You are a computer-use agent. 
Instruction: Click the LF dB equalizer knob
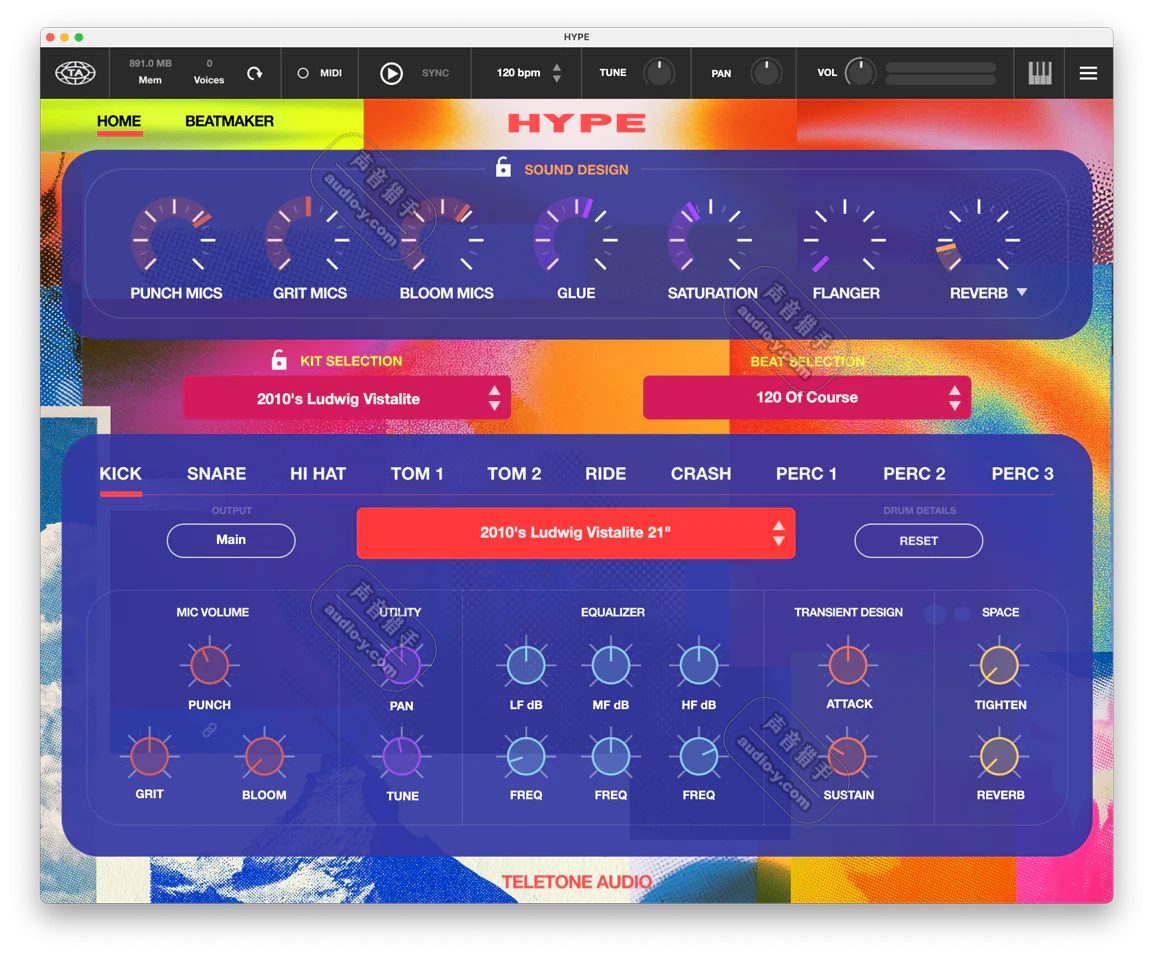click(x=526, y=665)
